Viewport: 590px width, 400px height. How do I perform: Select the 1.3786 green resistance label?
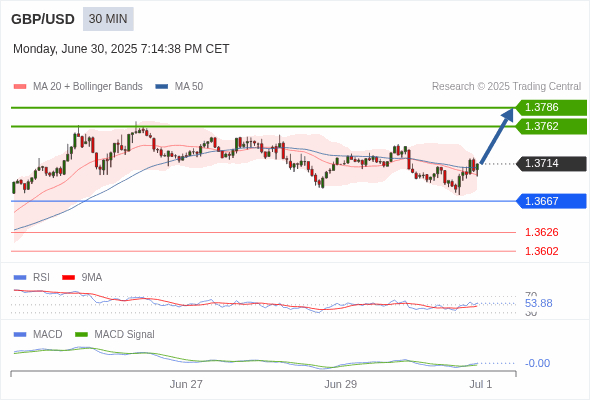551,108
